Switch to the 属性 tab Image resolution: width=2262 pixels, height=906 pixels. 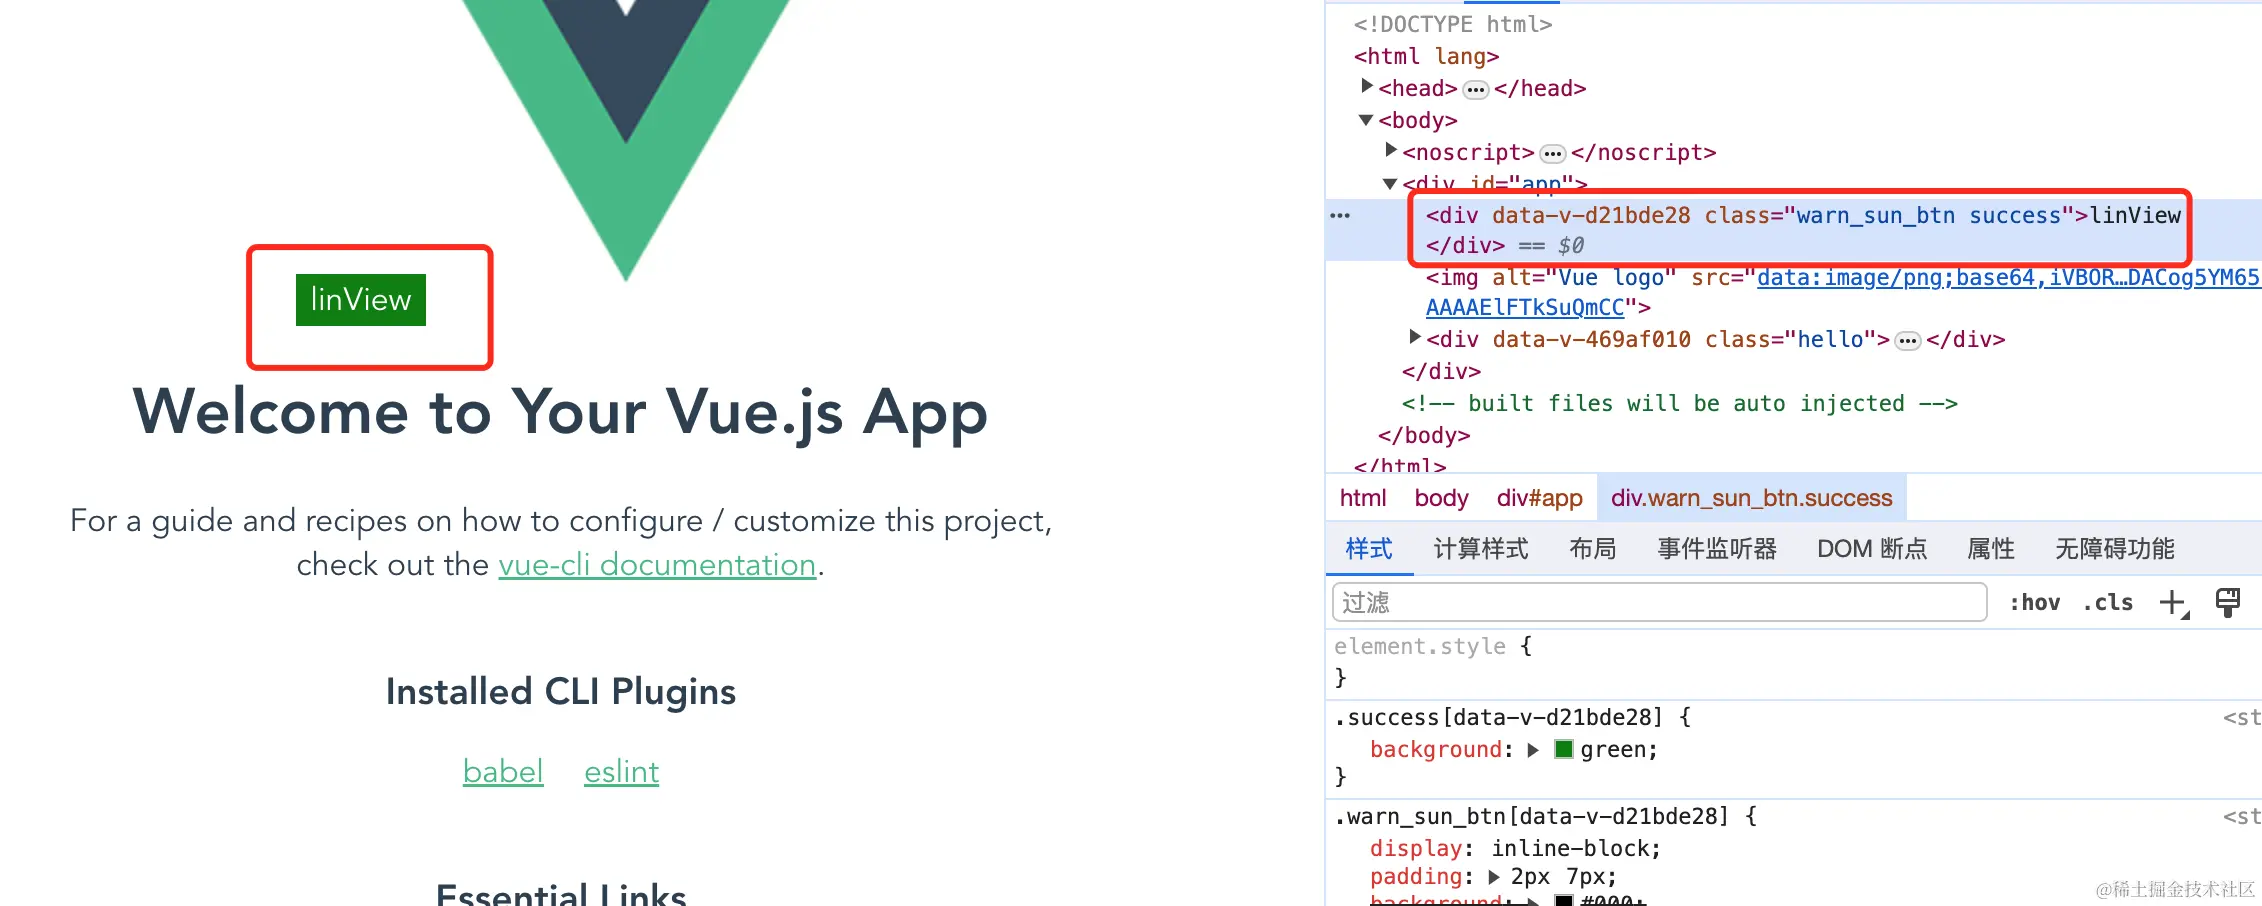point(1991,549)
